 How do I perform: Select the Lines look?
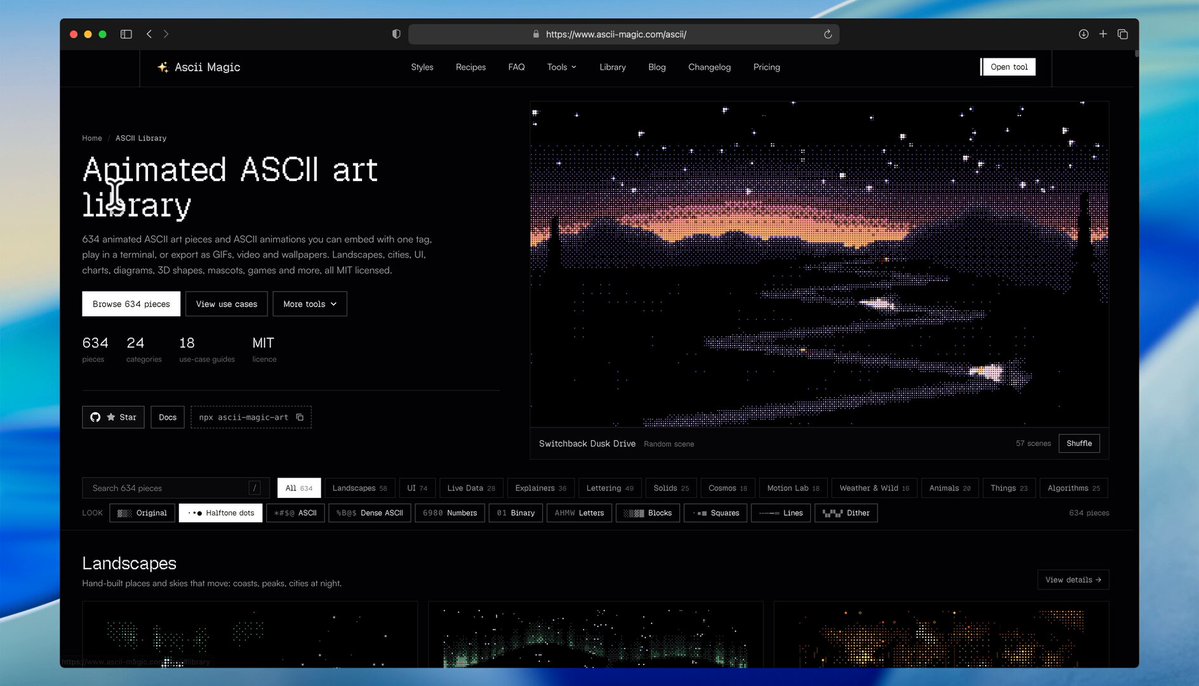(x=781, y=513)
